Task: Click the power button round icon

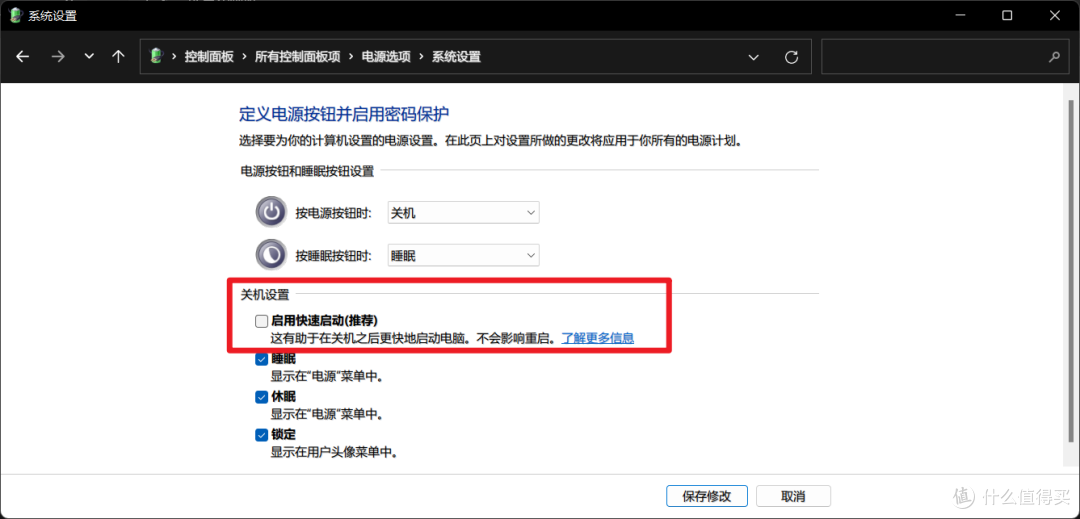Action: tap(271, 212)
